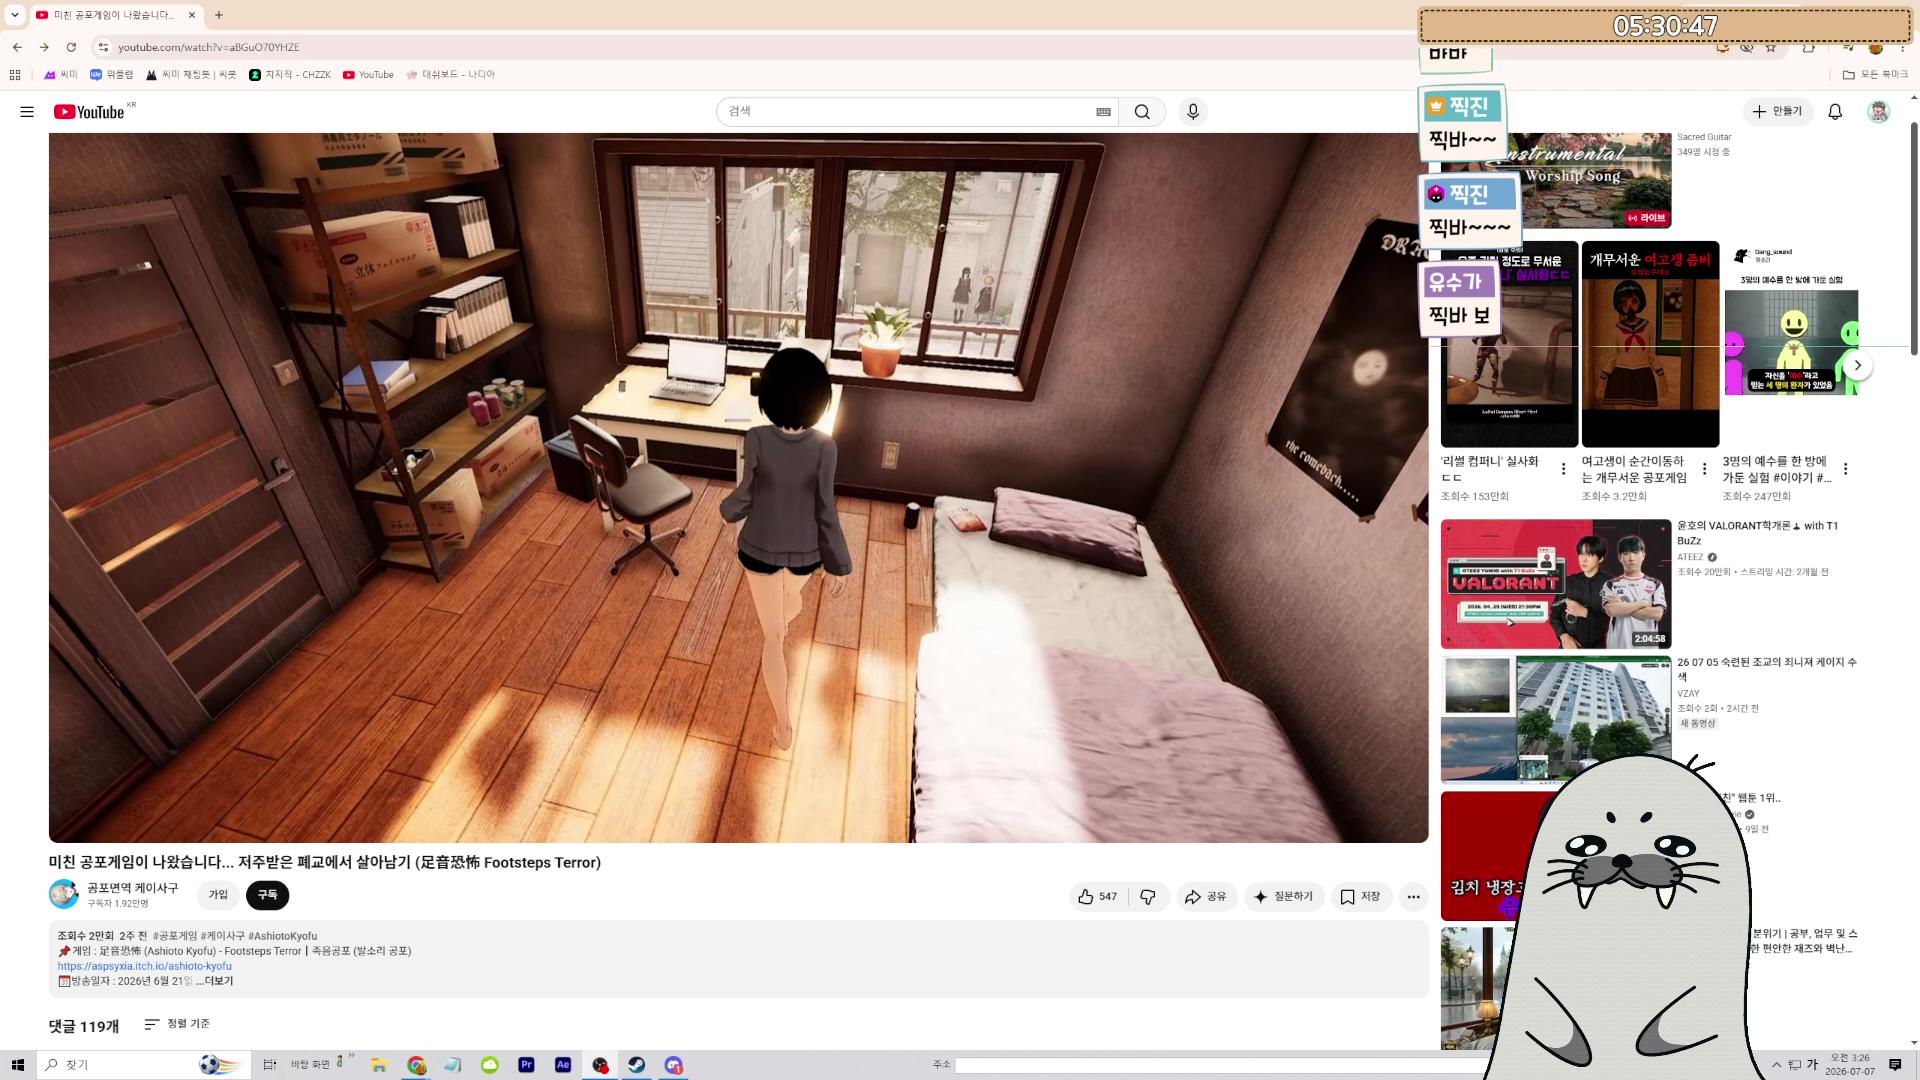Screen dimensions: 1920x1080
Task: Click the search magnifier button
Action: coord(1142,112)
